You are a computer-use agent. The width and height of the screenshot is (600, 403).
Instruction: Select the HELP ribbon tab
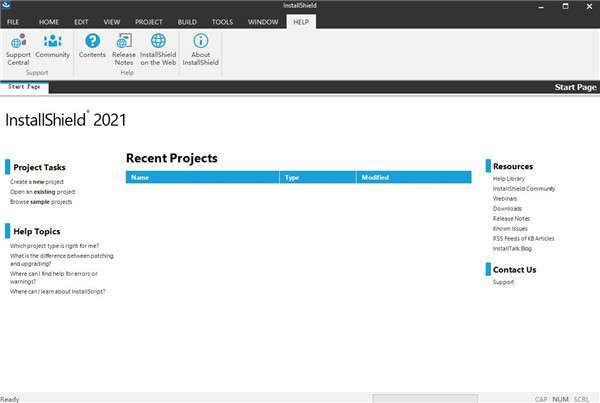(301, 22)
